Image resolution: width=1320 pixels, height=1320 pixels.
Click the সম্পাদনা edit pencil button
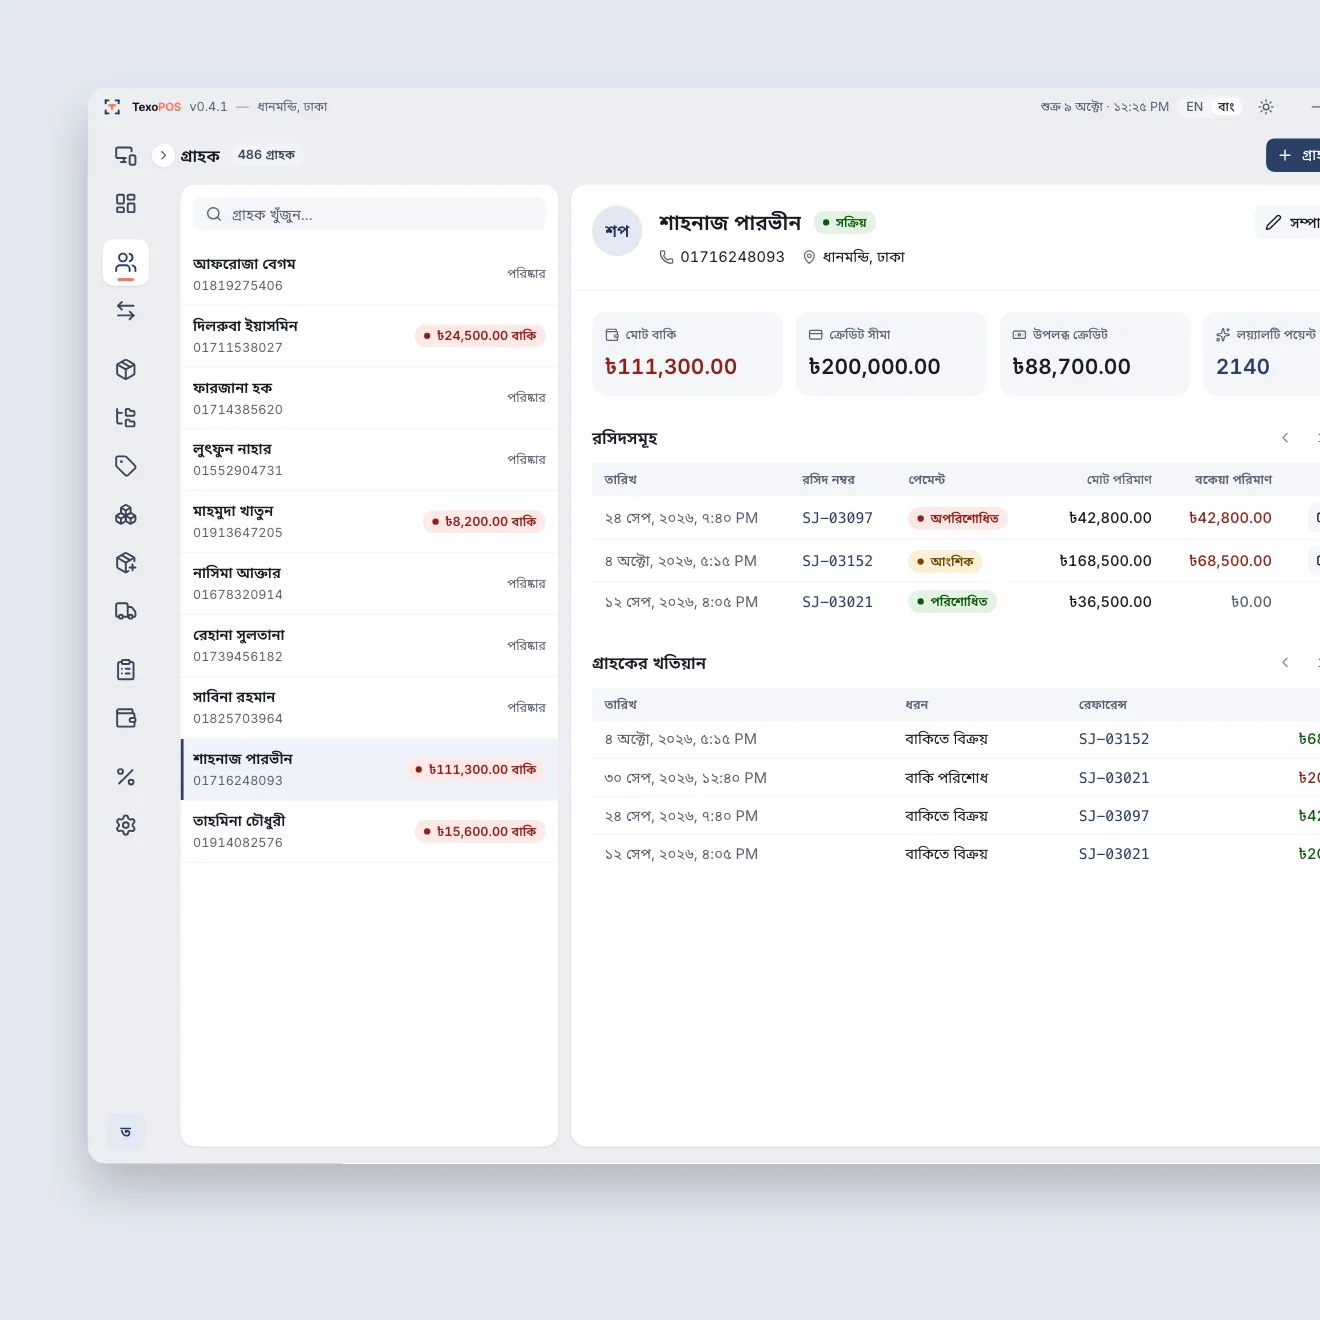[x=1289, y=222]
